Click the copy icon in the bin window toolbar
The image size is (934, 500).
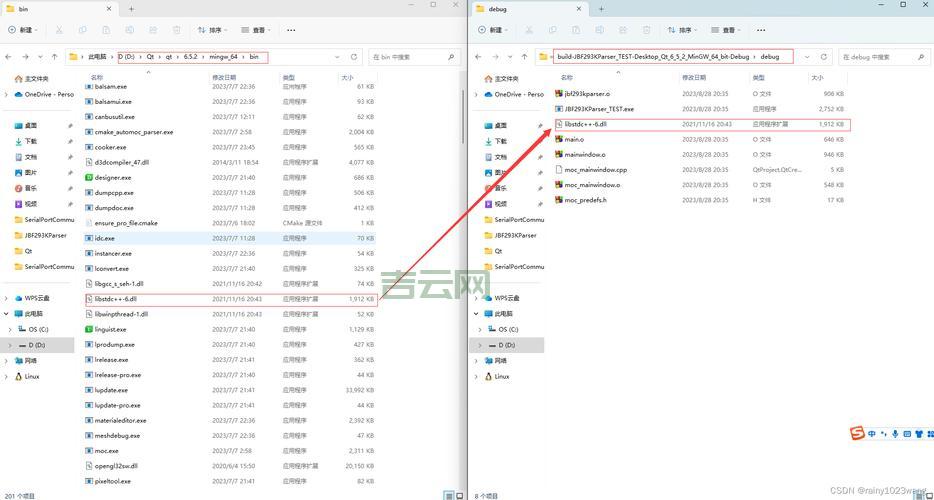point(83,30)
